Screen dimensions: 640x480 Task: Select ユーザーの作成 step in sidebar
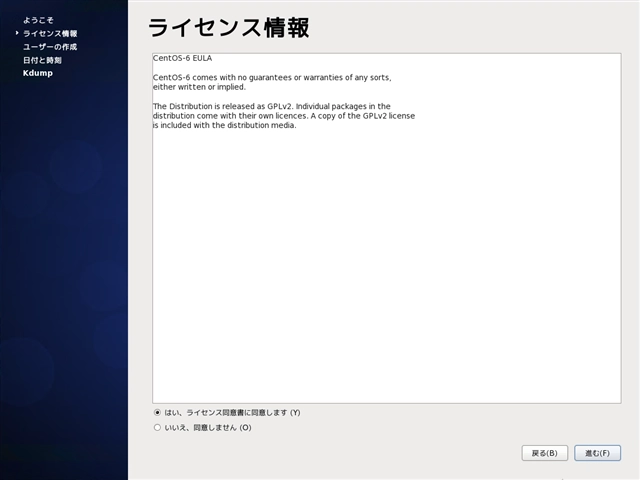coord(50,47)
